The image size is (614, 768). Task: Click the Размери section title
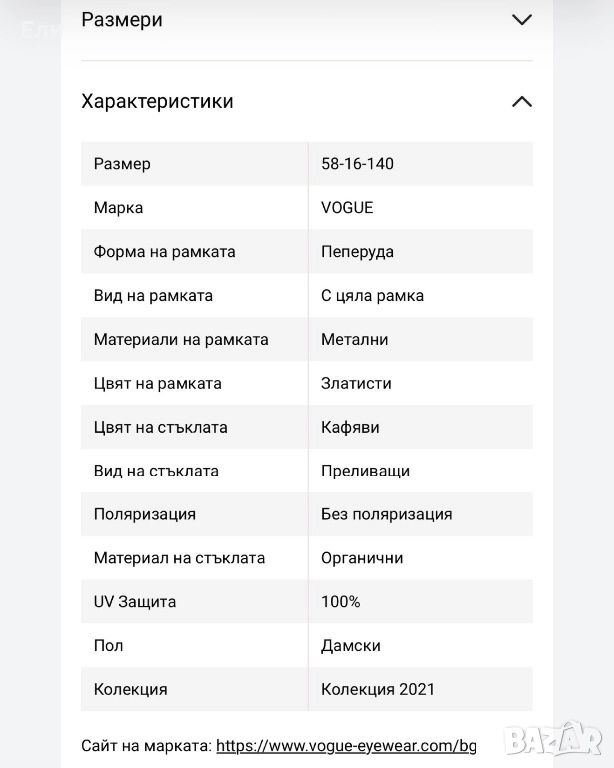coord(122,20)
